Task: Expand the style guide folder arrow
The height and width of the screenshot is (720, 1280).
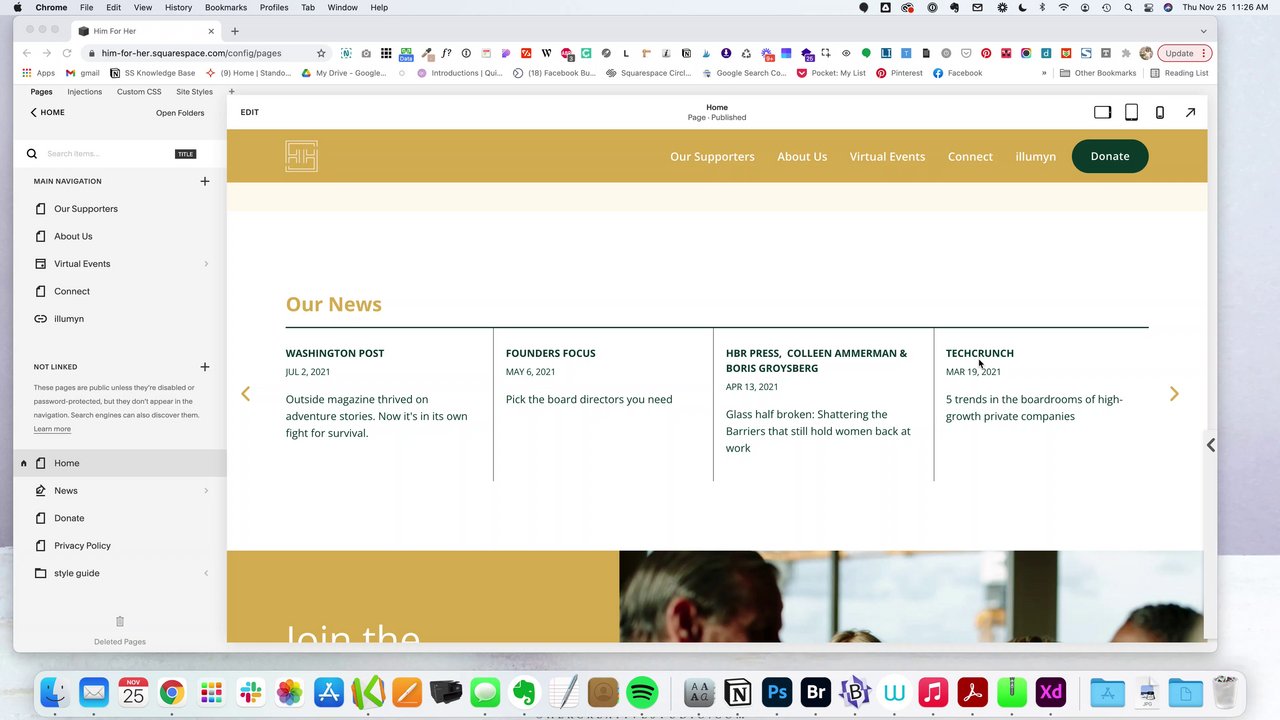Action: pos(206,573)
